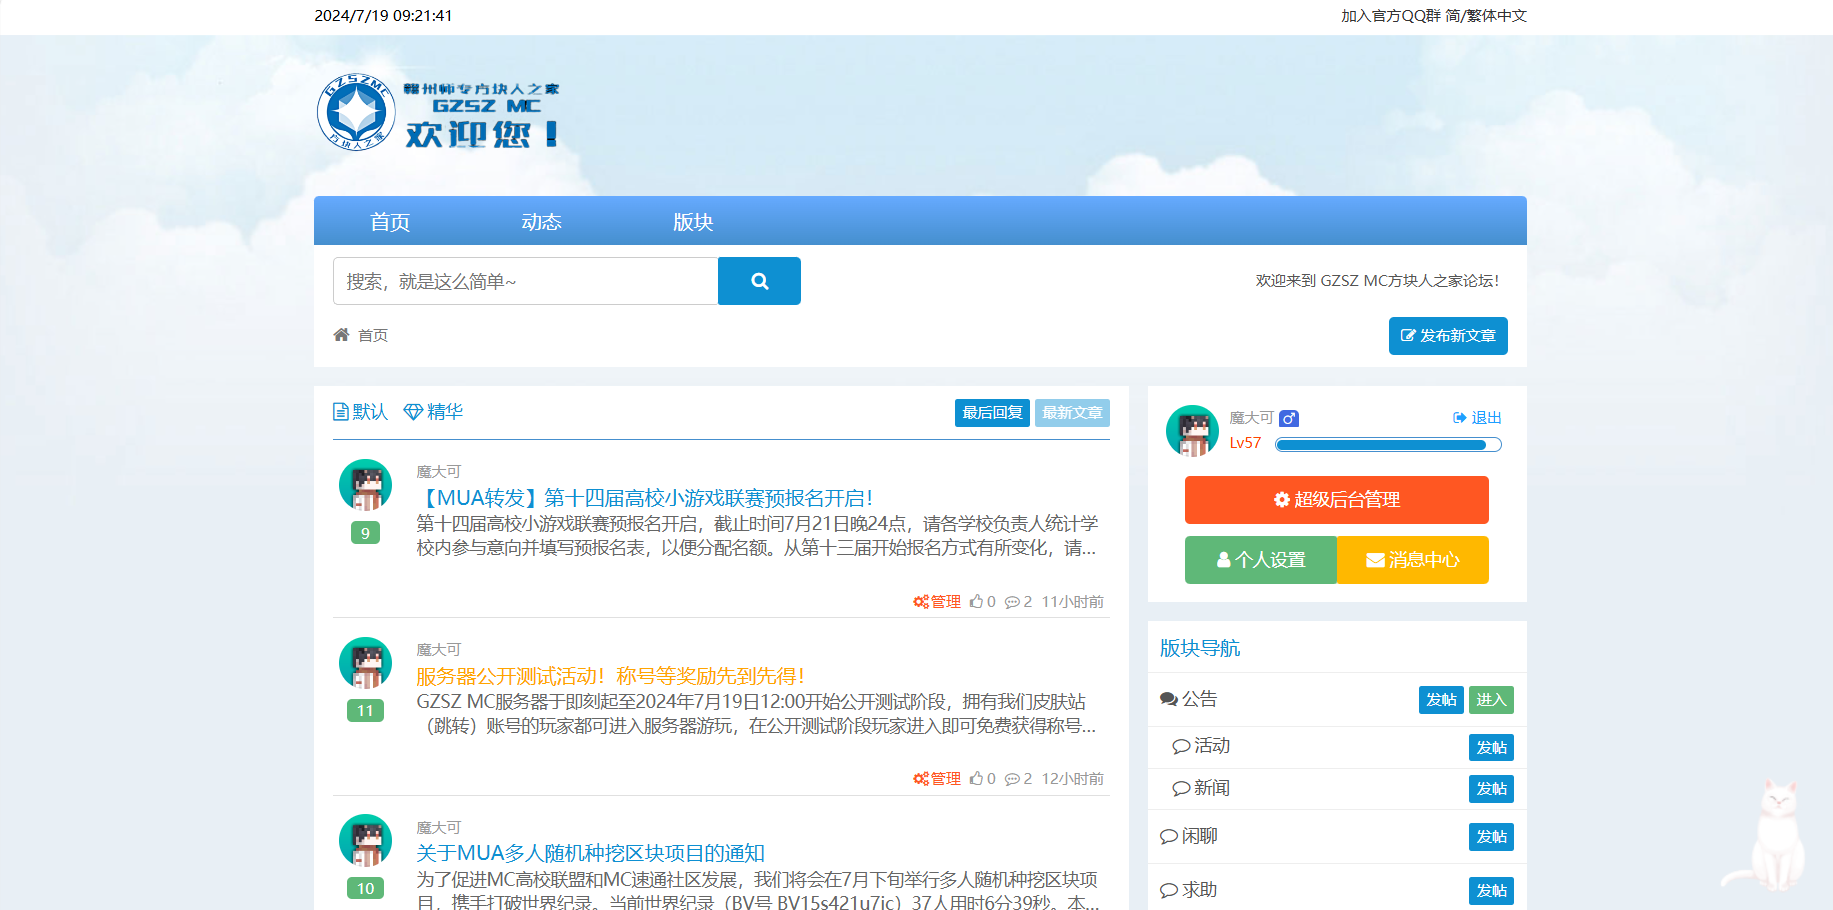
Task: Open 超级后台管理 admin panel
Action: [x=1336, y=500]
